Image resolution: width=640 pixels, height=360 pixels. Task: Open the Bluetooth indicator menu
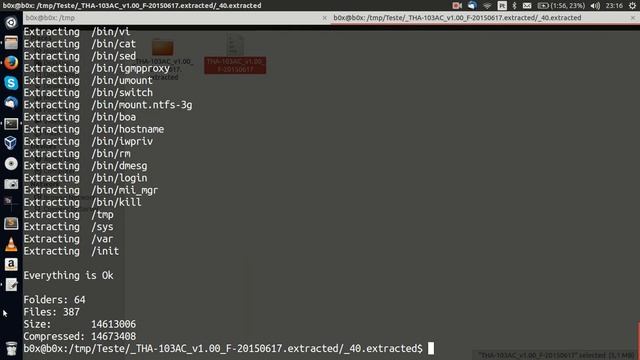pos(514,5)
